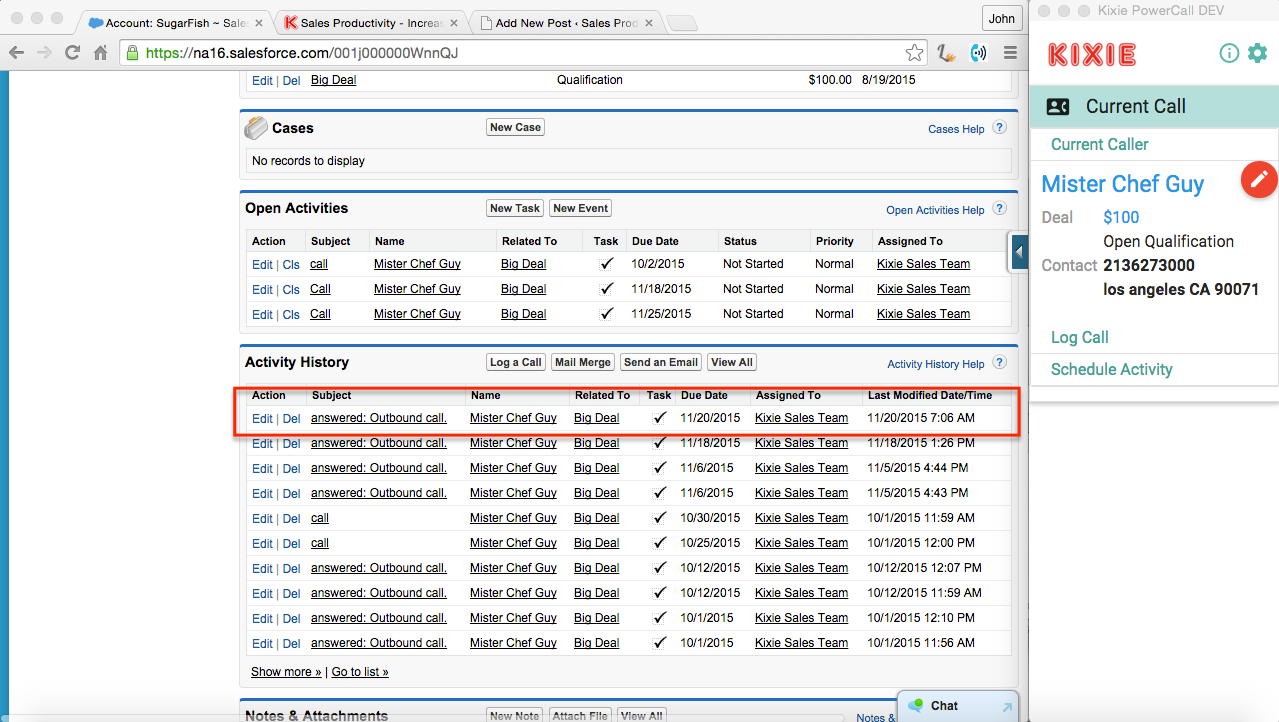Open Kixie settings gear
1279x722 pixels.
(x=1257, y=53)
